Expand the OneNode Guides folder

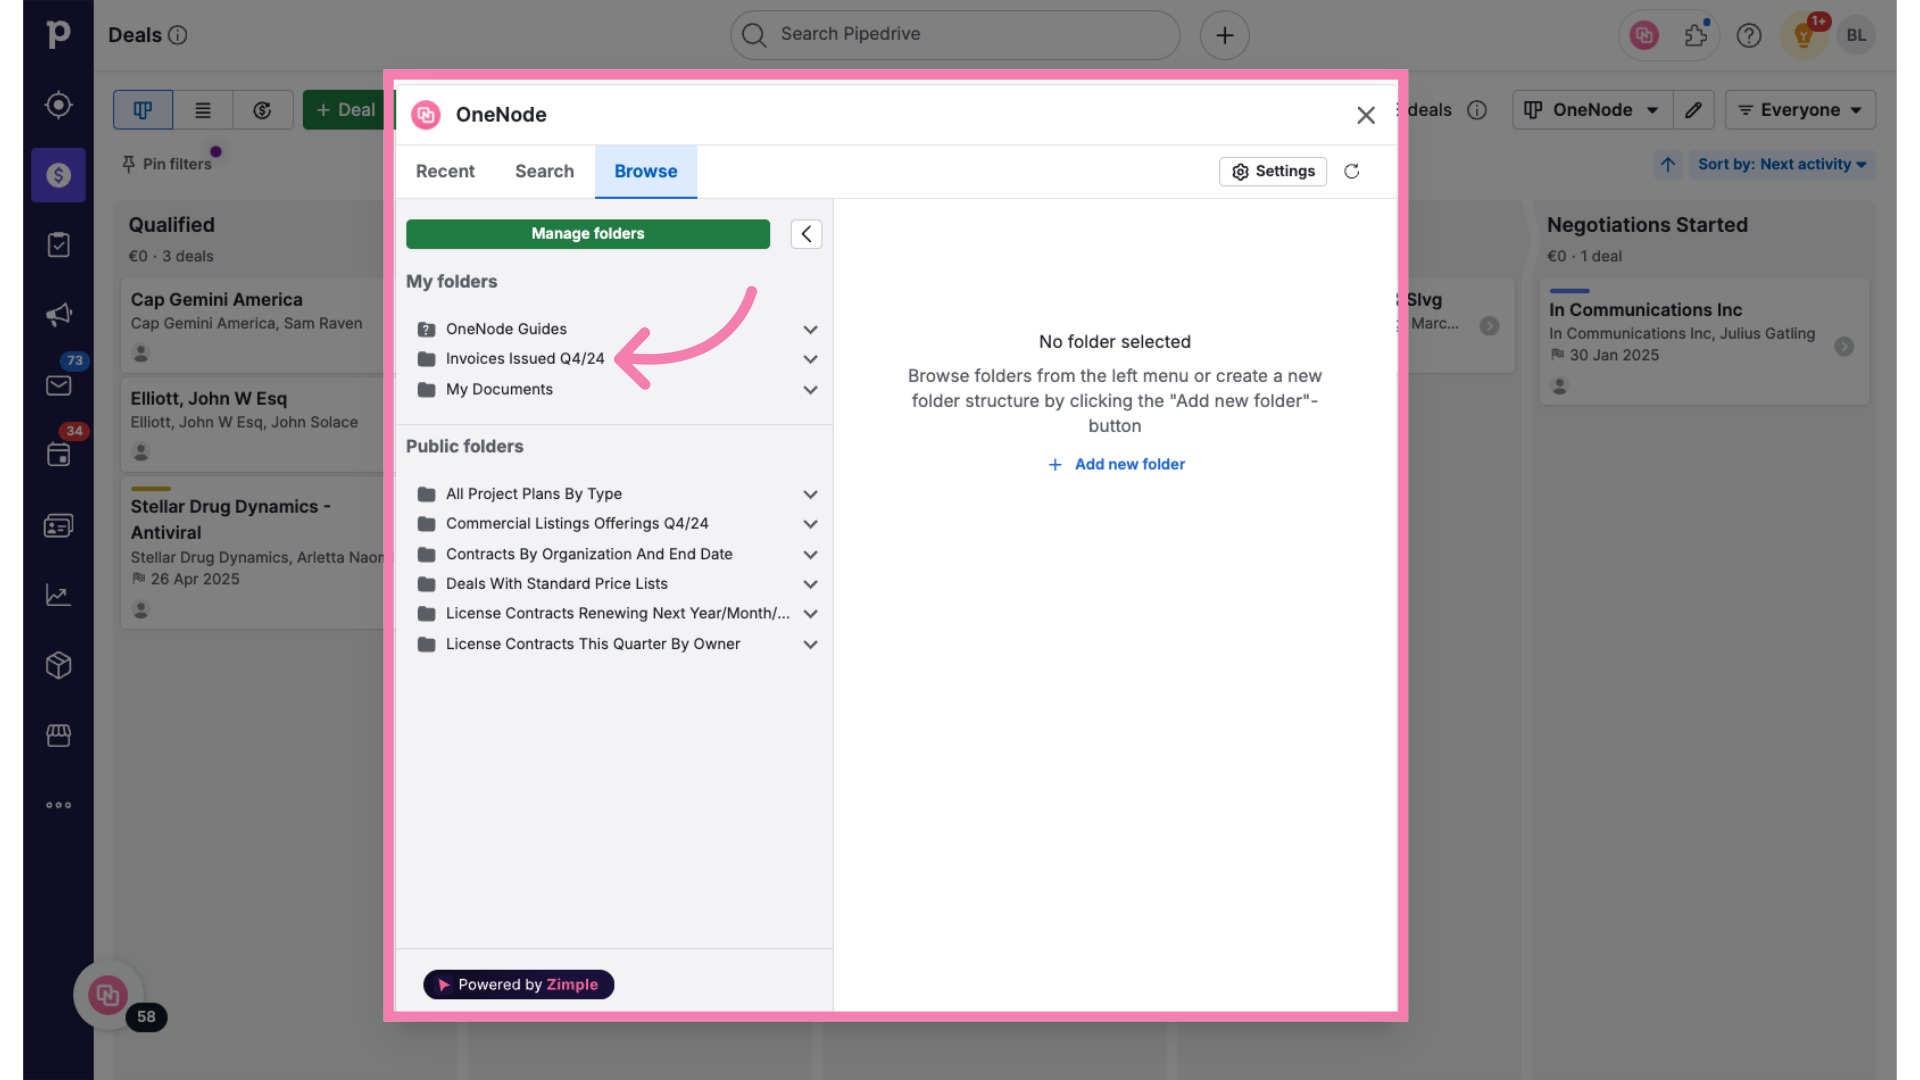810,330
